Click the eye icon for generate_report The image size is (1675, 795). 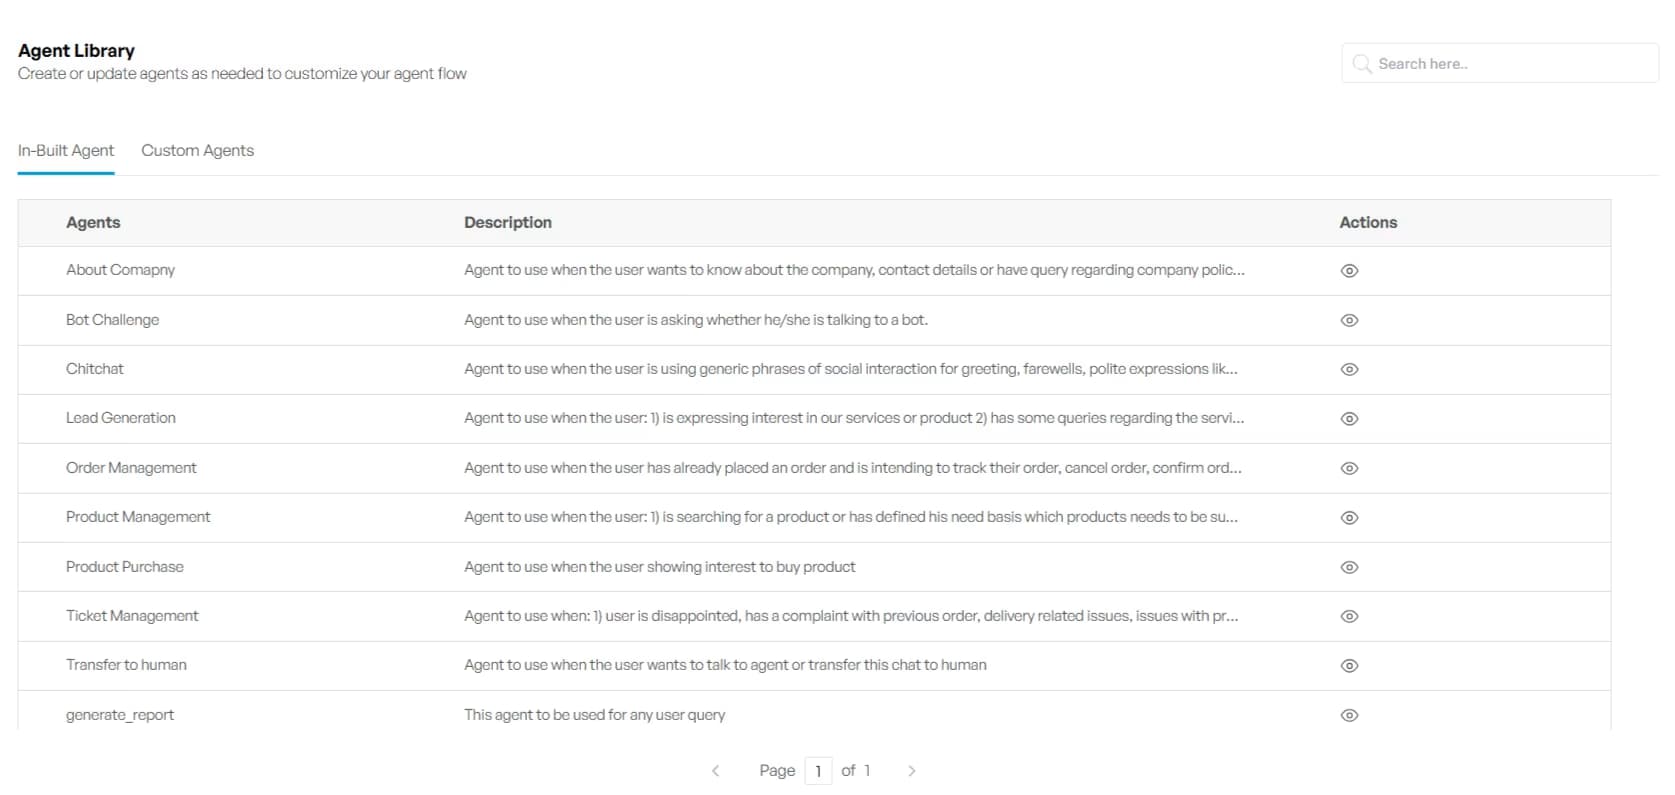(1349, 715)
